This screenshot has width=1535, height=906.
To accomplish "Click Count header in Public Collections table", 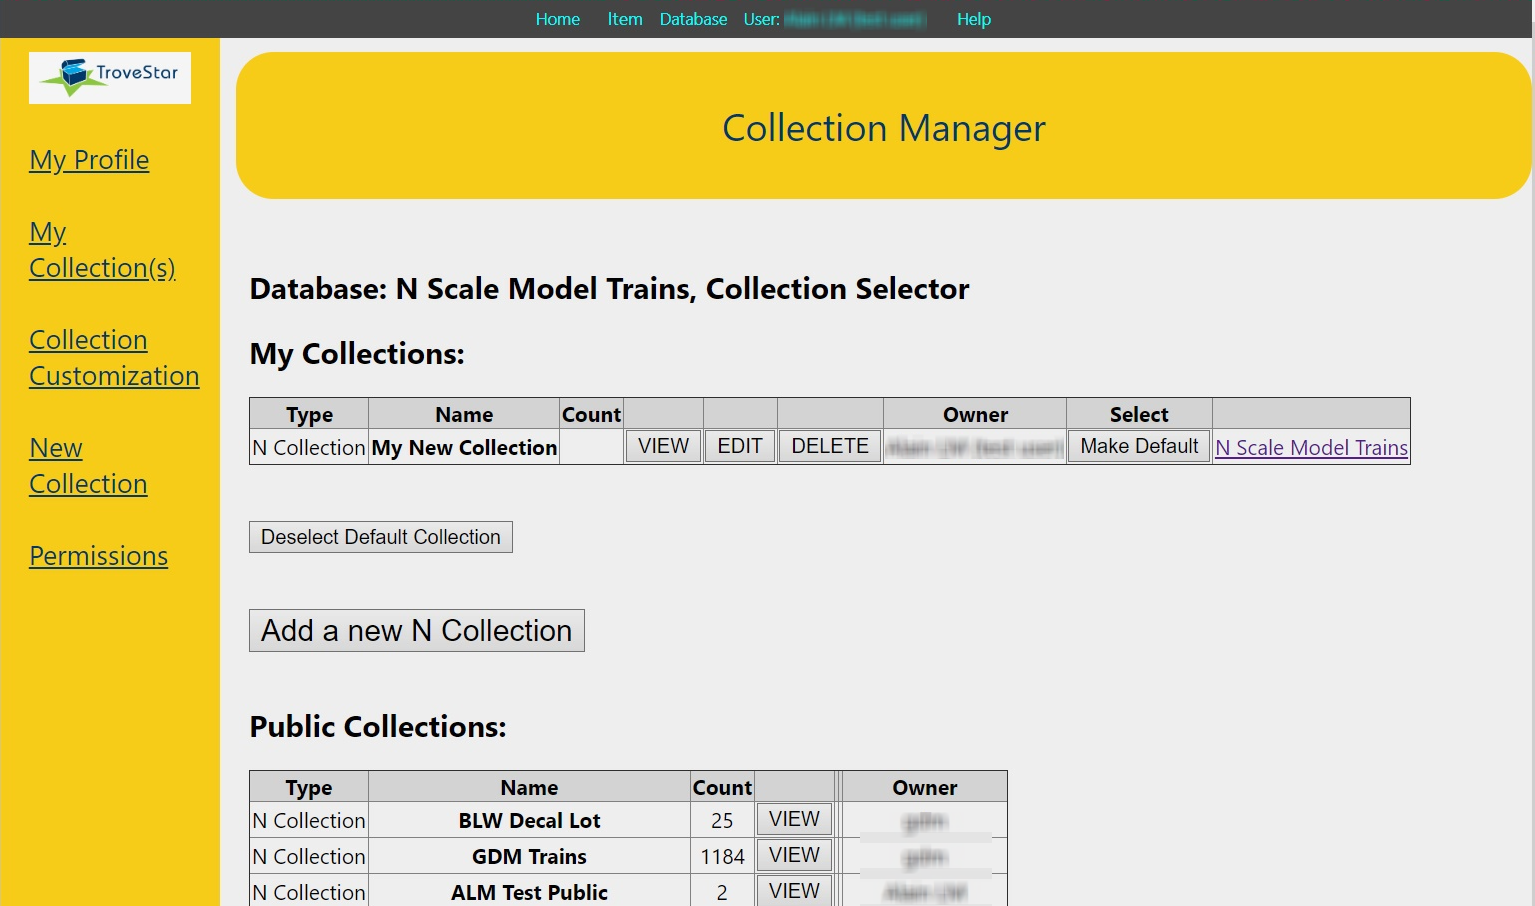I will coord(722,787).
